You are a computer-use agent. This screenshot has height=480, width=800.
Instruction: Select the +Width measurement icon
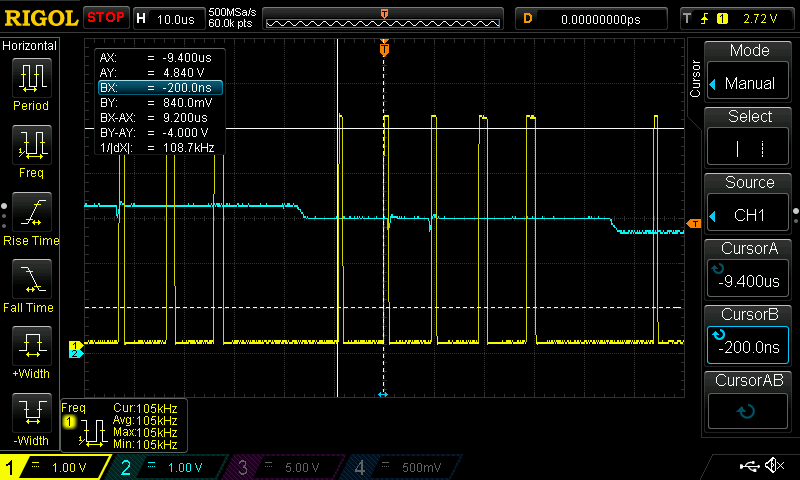coord(32,345)
